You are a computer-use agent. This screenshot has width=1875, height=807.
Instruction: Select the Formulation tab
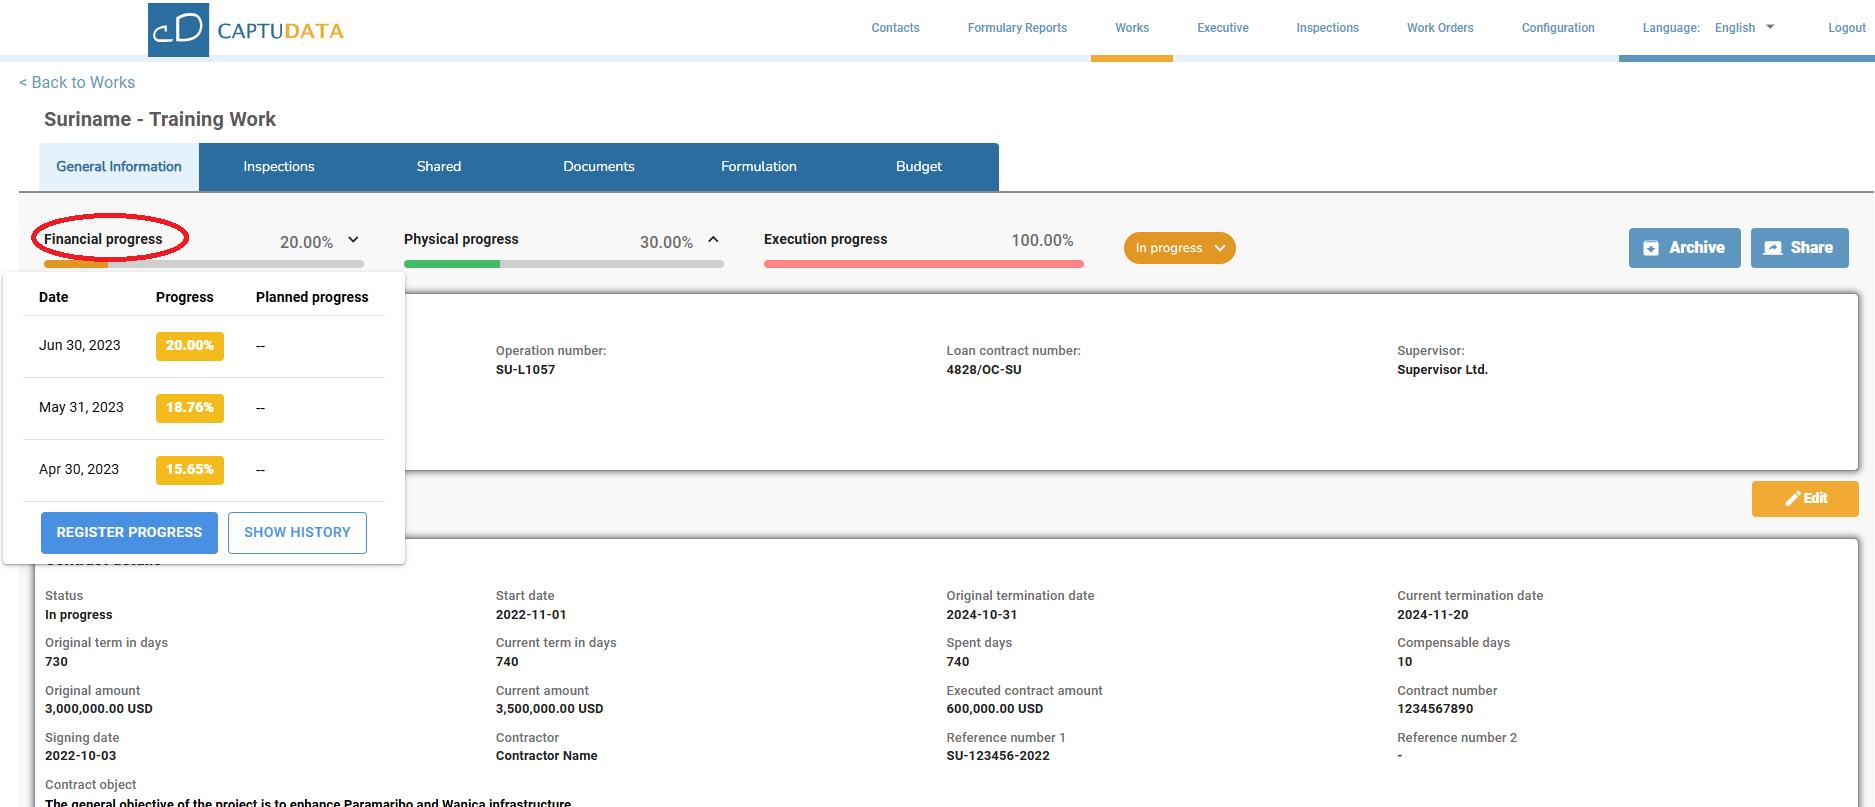coord(758,167)
